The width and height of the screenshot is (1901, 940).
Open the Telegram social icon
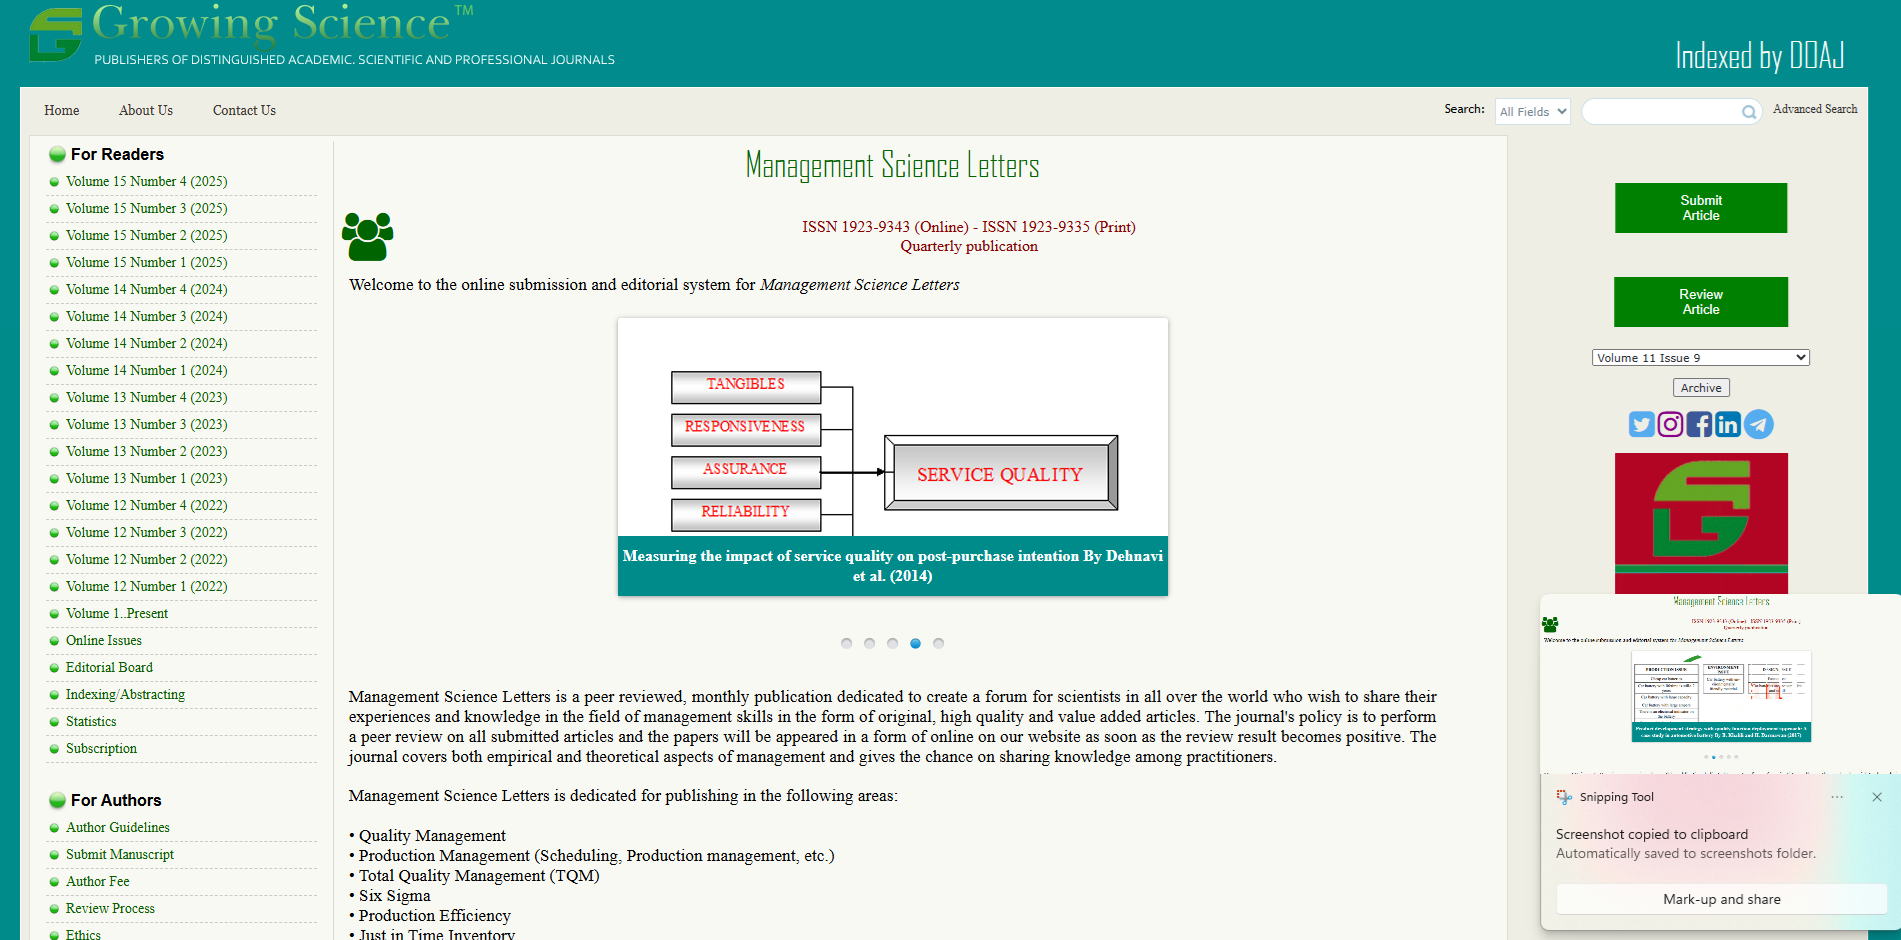tap(1759, 425)
